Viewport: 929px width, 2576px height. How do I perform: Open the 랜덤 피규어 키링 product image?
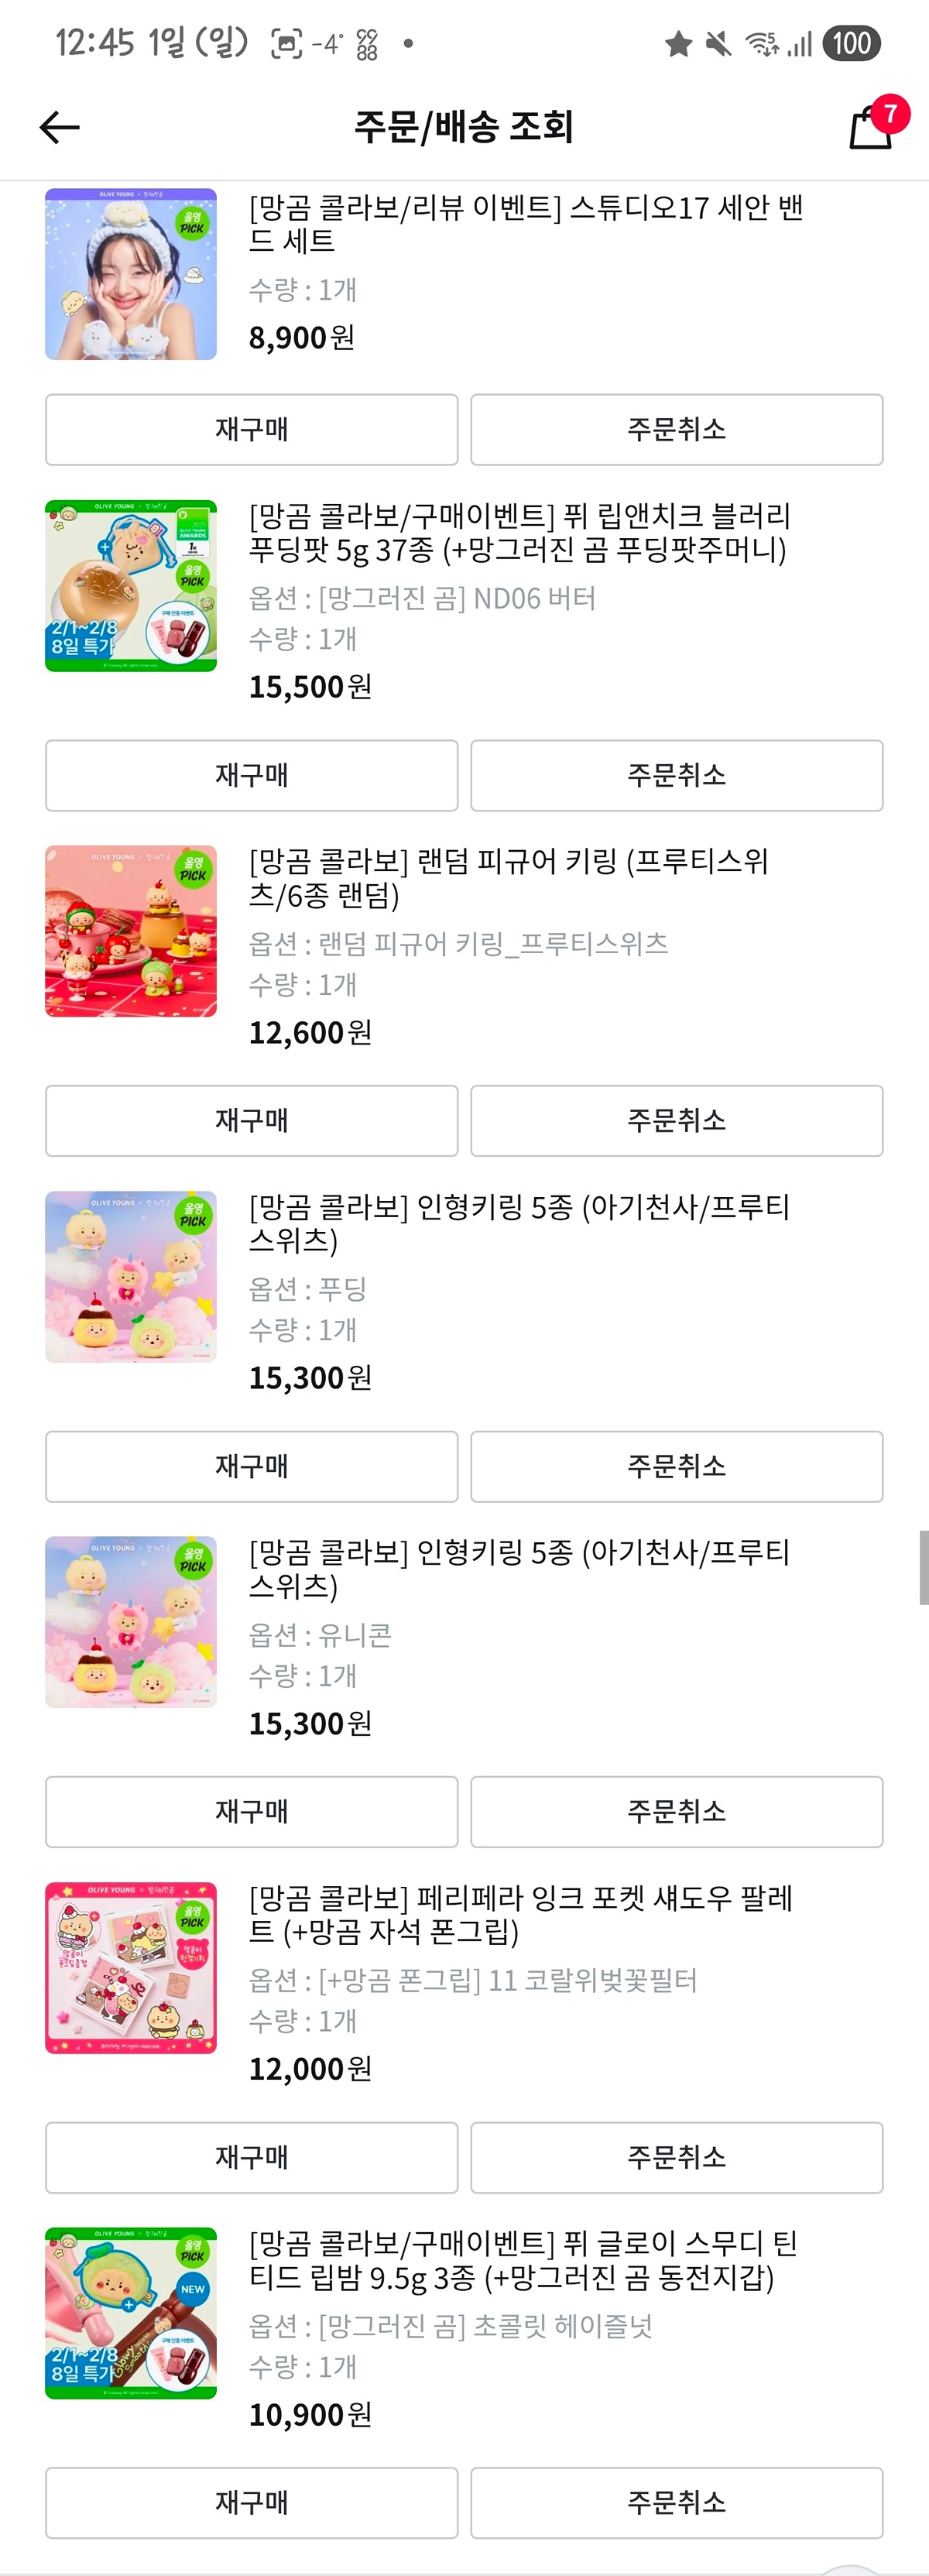131,931
